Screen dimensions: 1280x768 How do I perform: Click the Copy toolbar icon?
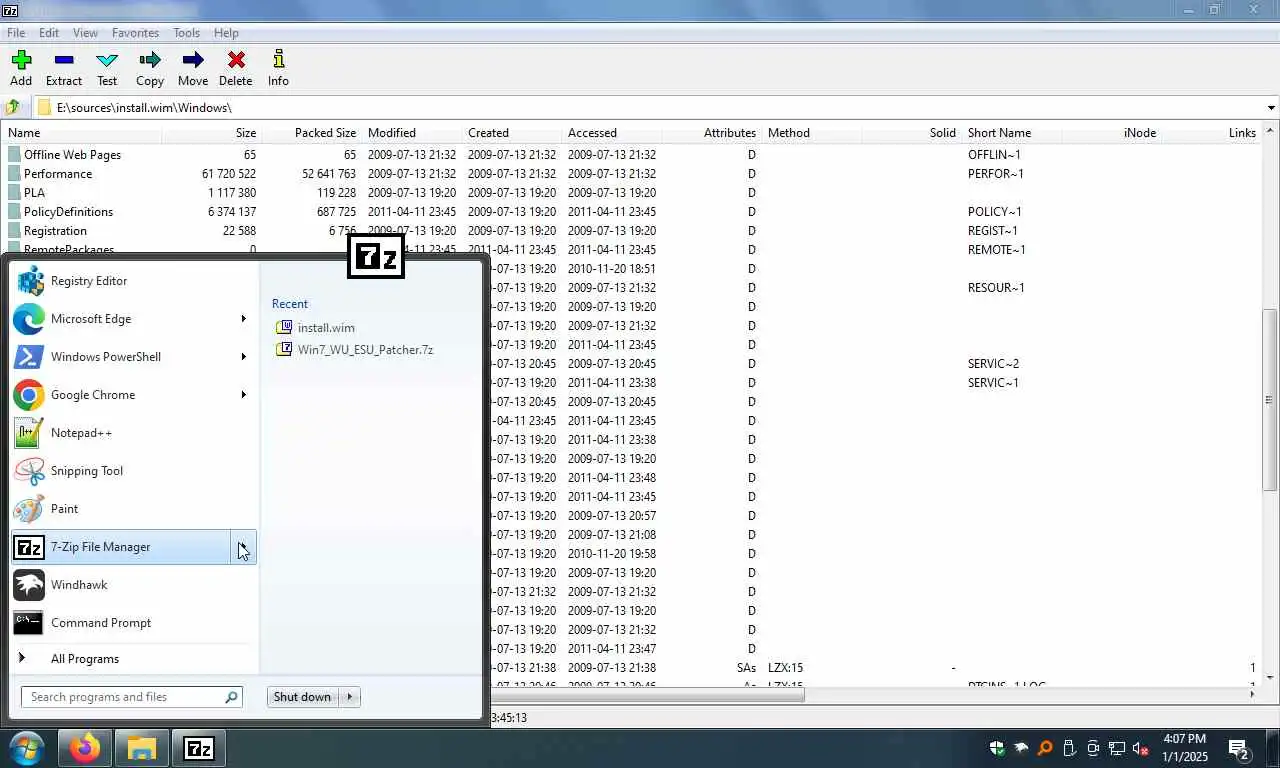pos(150,69)
